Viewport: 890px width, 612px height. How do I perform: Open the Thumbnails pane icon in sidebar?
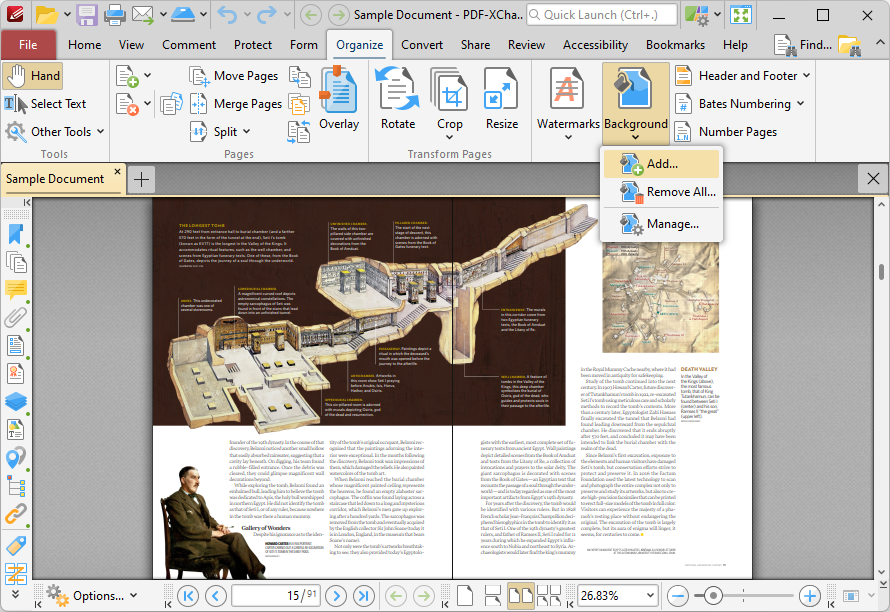pos(16,262)
